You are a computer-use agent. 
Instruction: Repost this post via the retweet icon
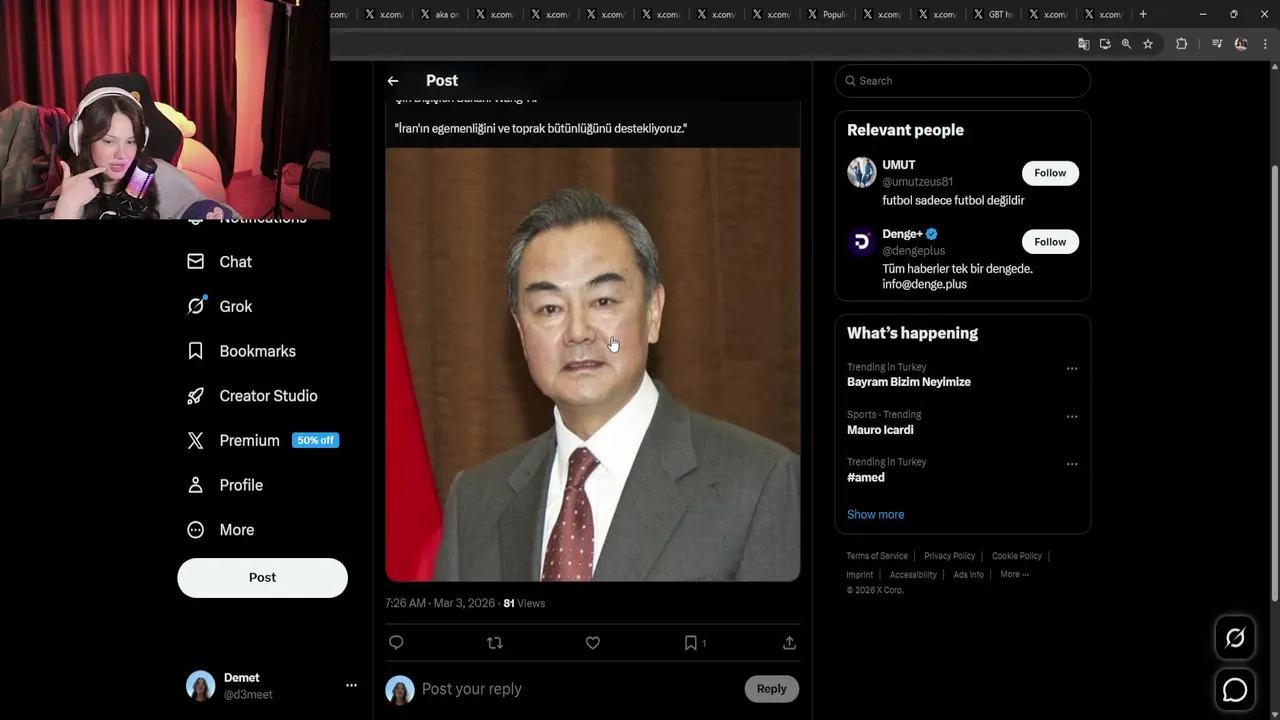click(x=494, y=643)
